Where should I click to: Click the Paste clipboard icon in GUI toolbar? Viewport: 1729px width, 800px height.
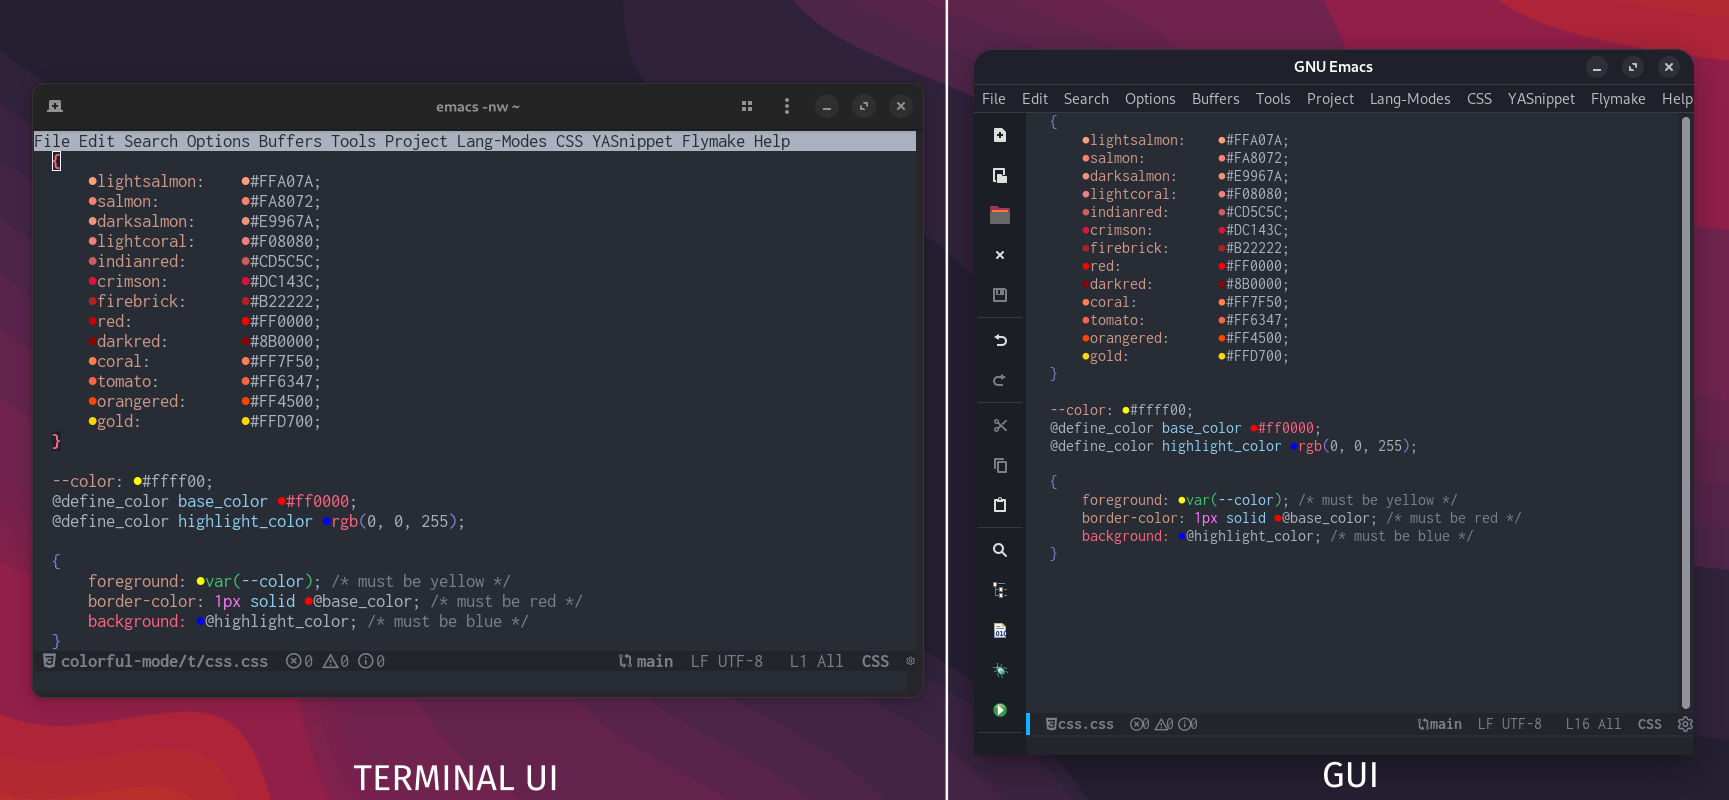pos(1000,505)
